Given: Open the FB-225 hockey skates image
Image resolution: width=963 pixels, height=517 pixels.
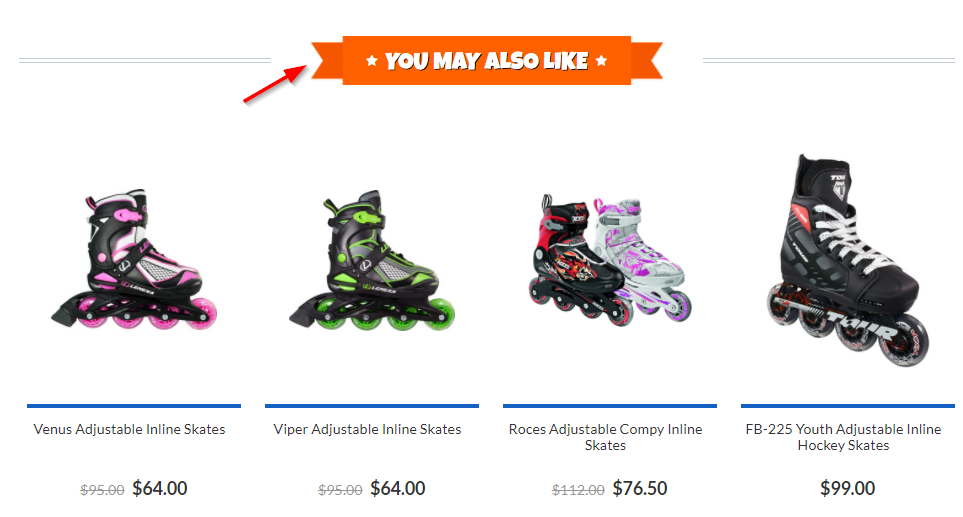Looking at the screenshot, I should click(848, 260).
